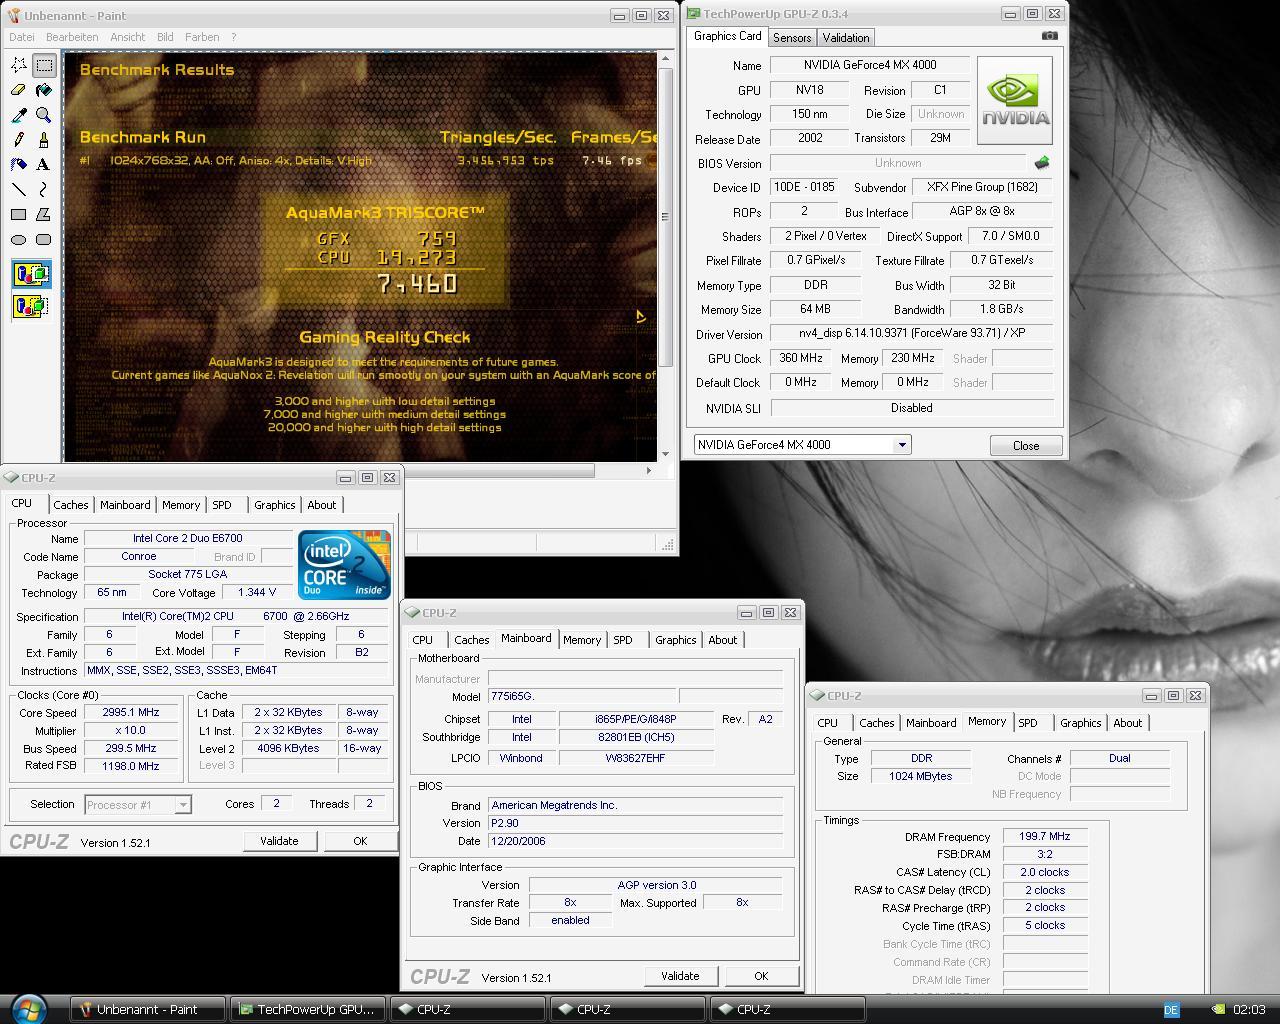Screen dimensions: 1280x1024
Task: Click OK in CPU-Z processor window
Action: point(360,841)
